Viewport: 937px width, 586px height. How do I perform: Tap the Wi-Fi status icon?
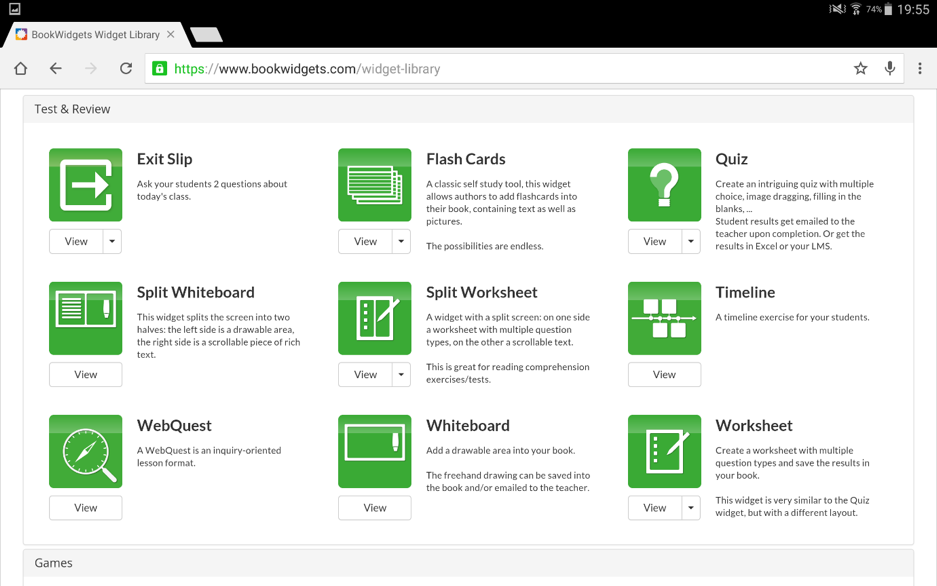point(856,9)
